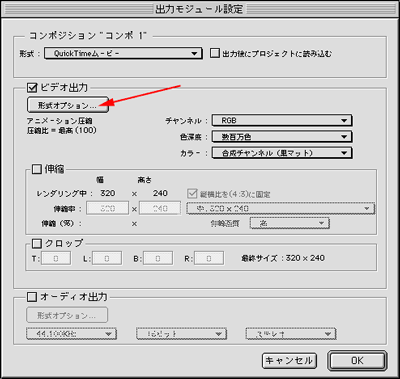
Task: Enable the オーディオ出力 checkbox
Action: point(32,297)
